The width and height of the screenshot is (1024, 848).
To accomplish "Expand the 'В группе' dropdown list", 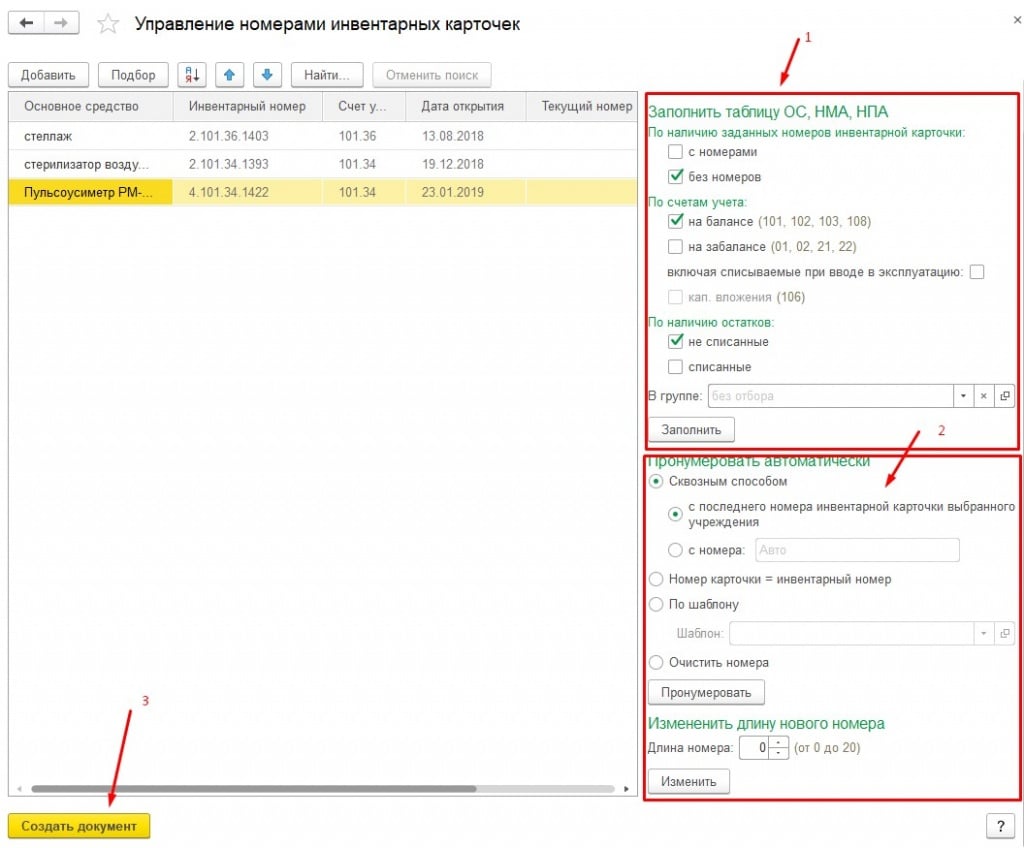I will (x=962, y=396).
